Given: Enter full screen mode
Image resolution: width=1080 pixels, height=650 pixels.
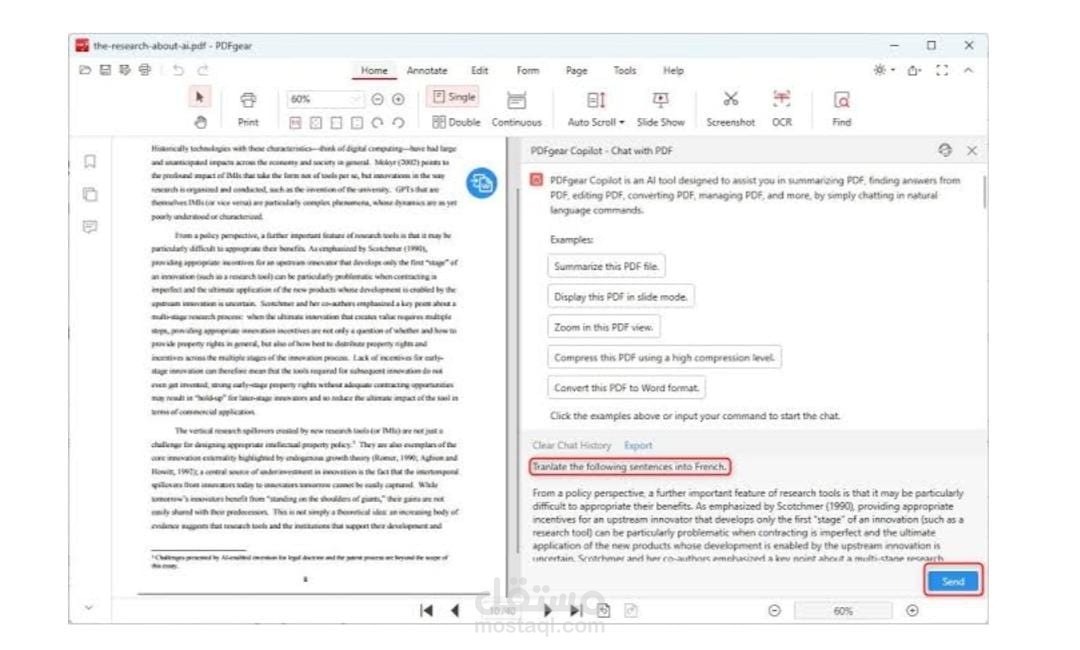Looking at the screenshot, I should click(942, 70).
